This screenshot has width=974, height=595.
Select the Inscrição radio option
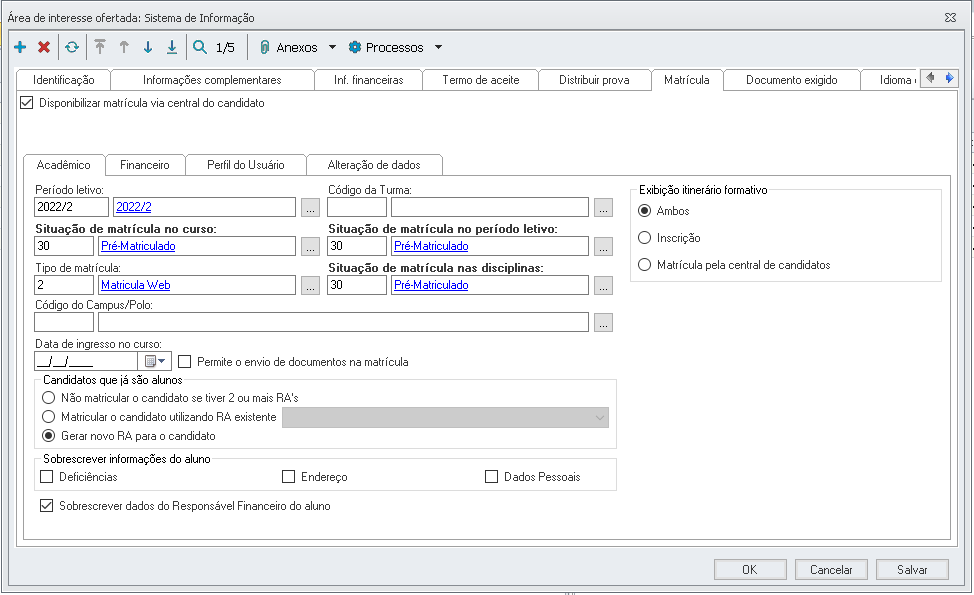(645, 237)
